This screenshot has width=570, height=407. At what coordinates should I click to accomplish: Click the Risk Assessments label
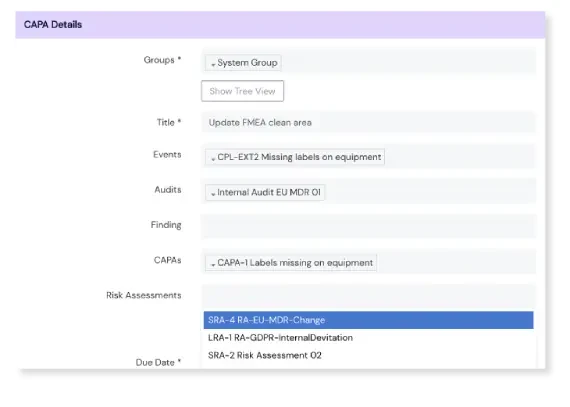point(144,295)
